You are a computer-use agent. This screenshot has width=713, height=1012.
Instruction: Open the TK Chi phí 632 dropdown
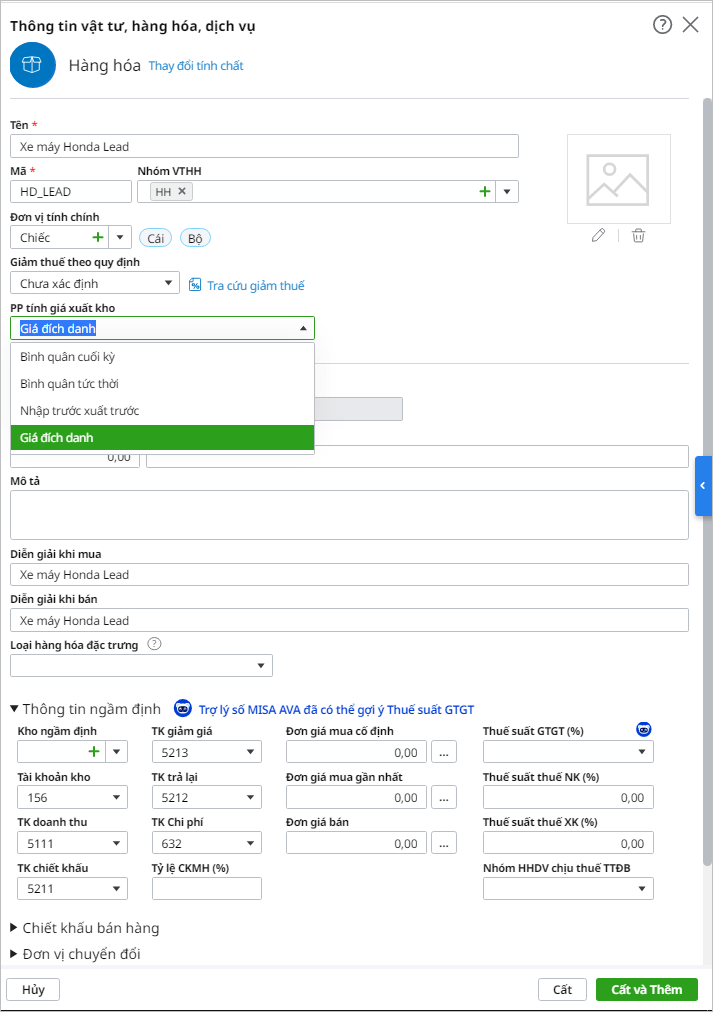point(250,843)
